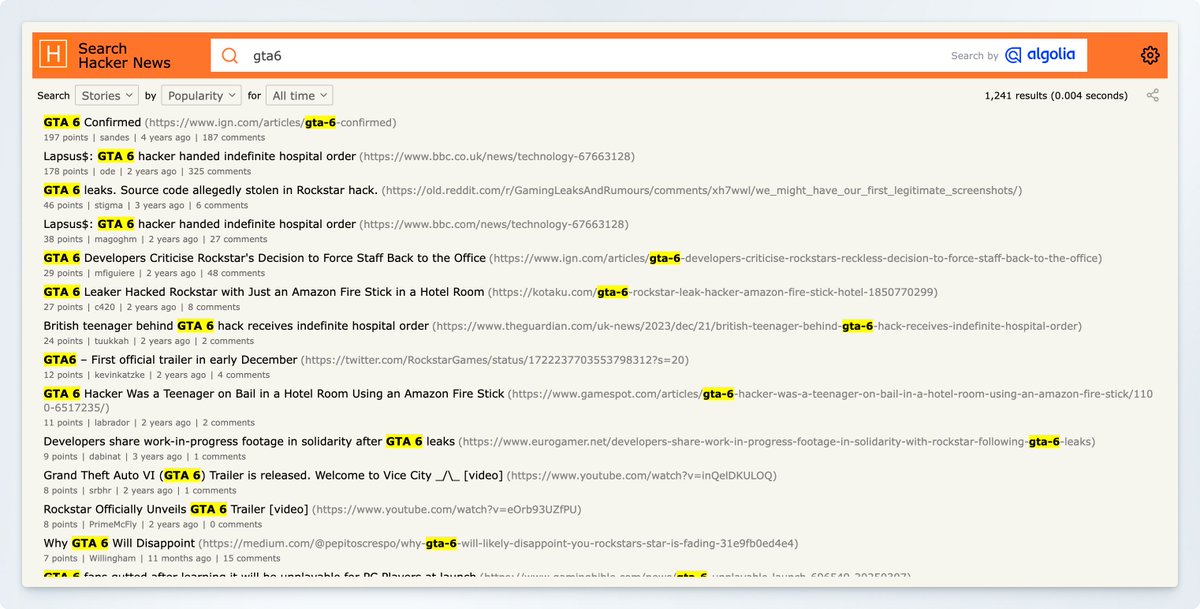
Task: View comments on the Lapsus$ hacker story
Action: point(218,171)
